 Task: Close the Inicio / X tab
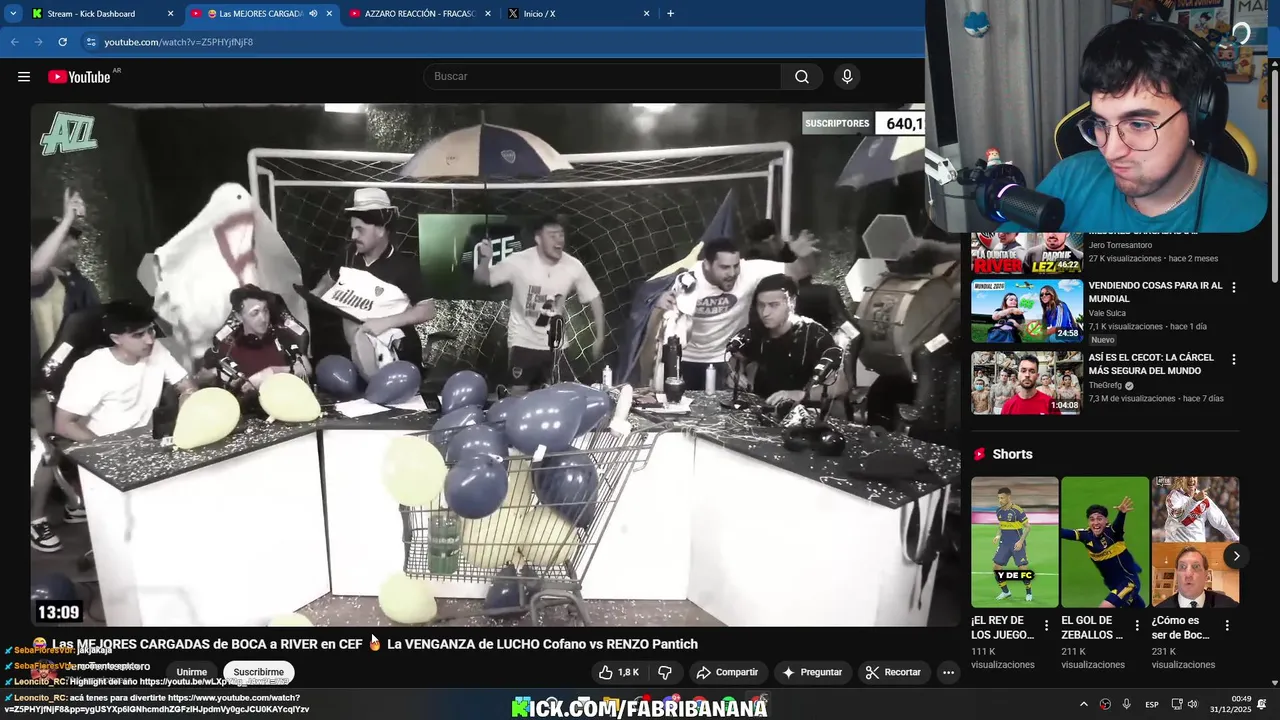pyautogui.click(x=646, y=14)
